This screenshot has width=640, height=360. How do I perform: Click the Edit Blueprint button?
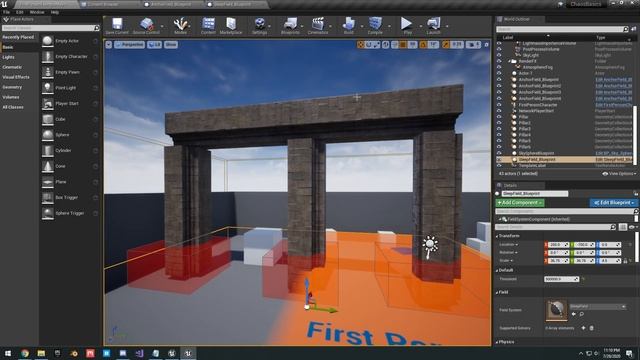(613, 202)
